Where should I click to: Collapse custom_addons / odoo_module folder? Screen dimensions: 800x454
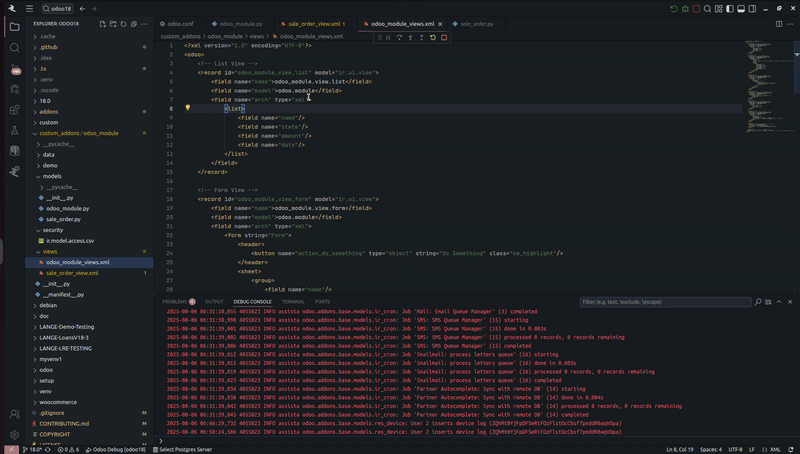pos(79,133)
